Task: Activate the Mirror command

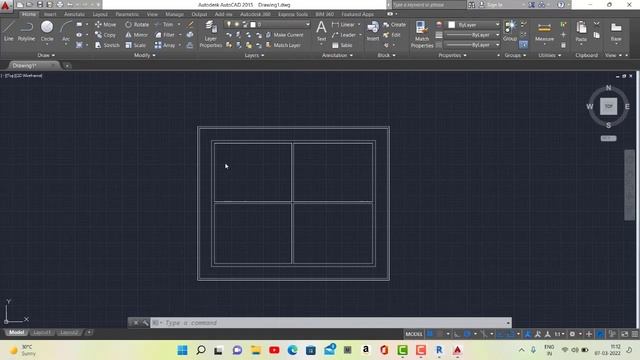Action: (136, 35)
